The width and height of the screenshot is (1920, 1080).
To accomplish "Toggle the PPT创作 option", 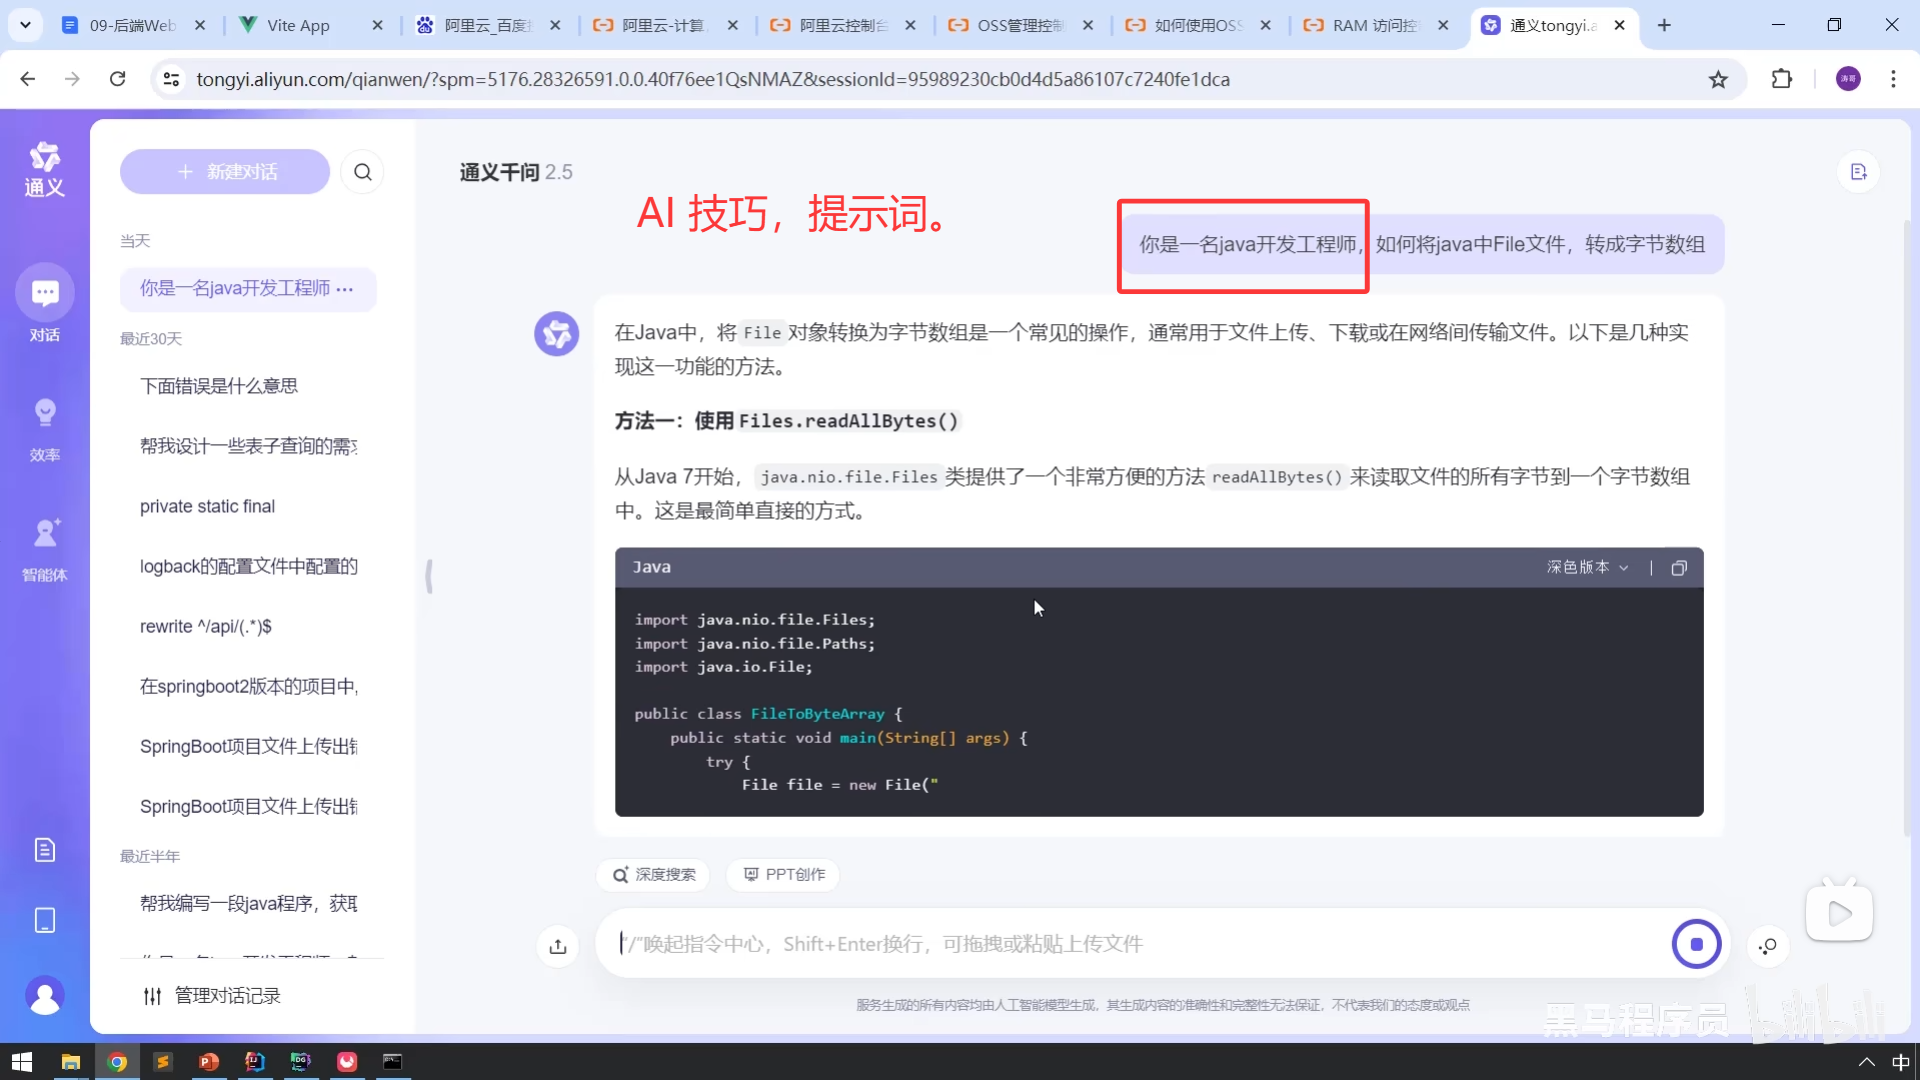I will (784, 875).
